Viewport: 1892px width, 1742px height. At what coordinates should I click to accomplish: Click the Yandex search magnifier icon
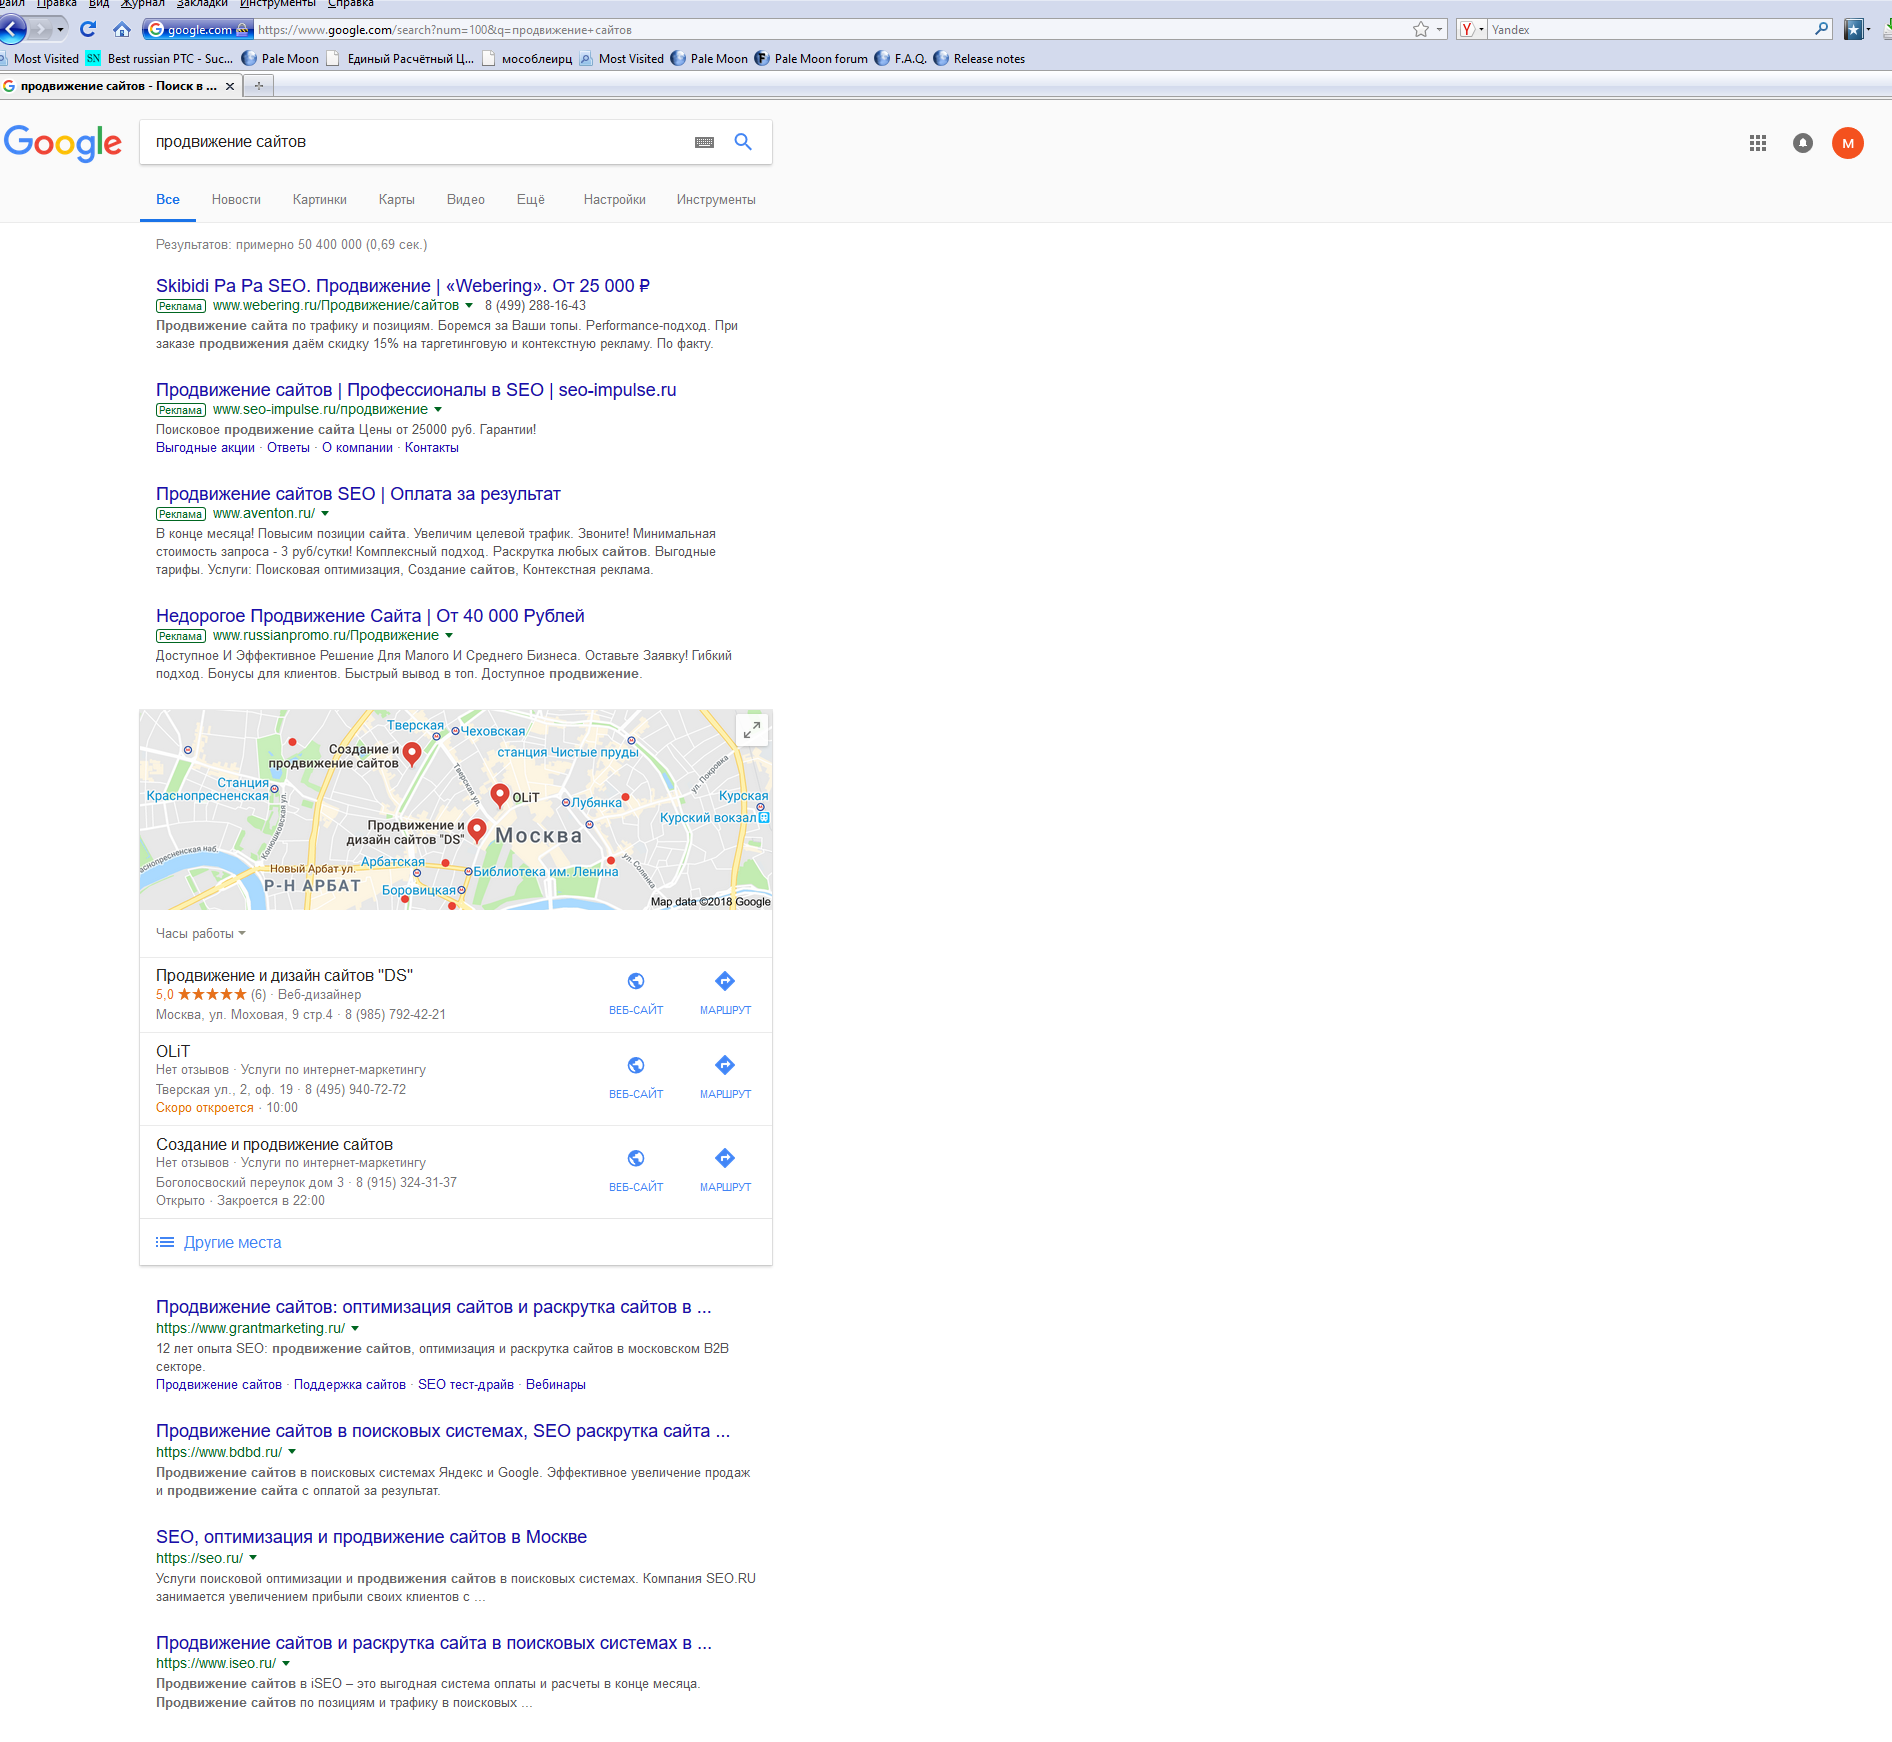[1822, 29]
